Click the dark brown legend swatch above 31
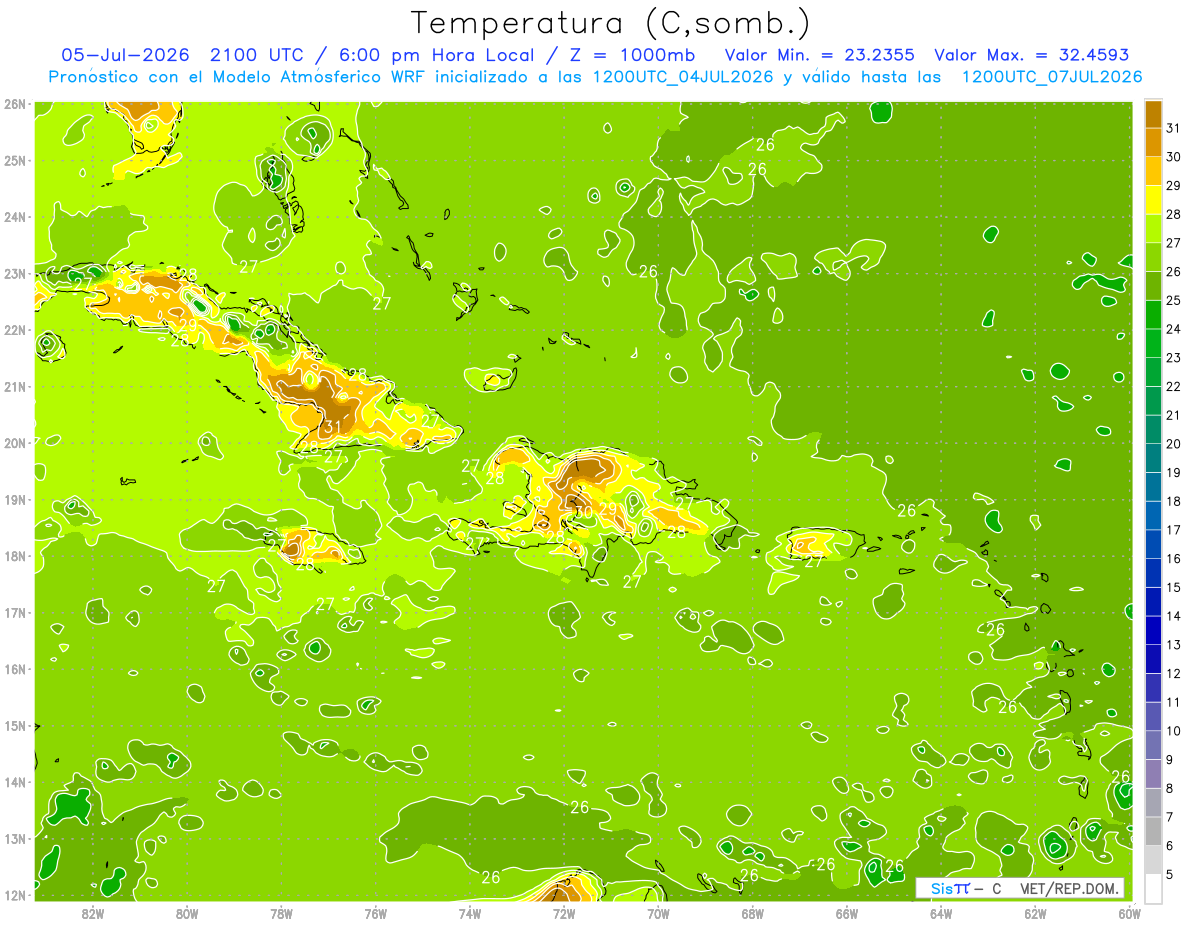 (x=1153, y=114)
